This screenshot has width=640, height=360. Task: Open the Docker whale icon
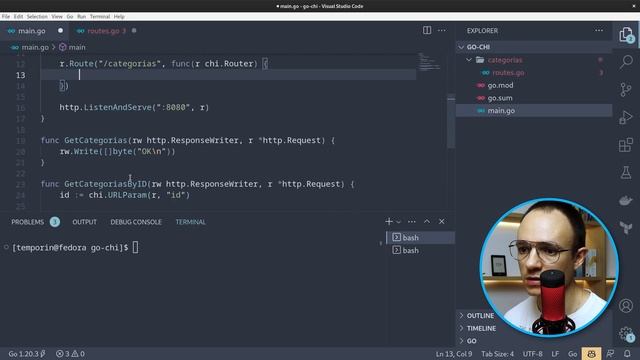coord(626,200)
